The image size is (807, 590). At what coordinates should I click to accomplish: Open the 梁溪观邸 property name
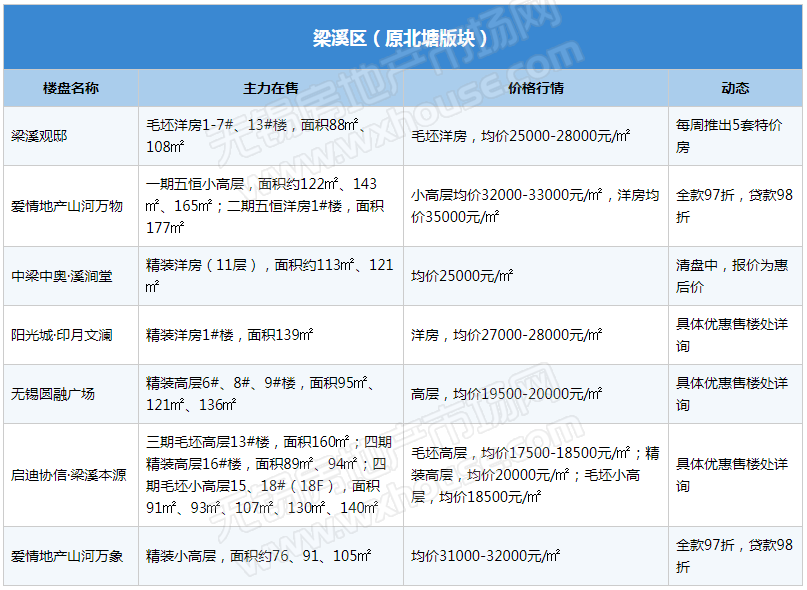[40, 136]
